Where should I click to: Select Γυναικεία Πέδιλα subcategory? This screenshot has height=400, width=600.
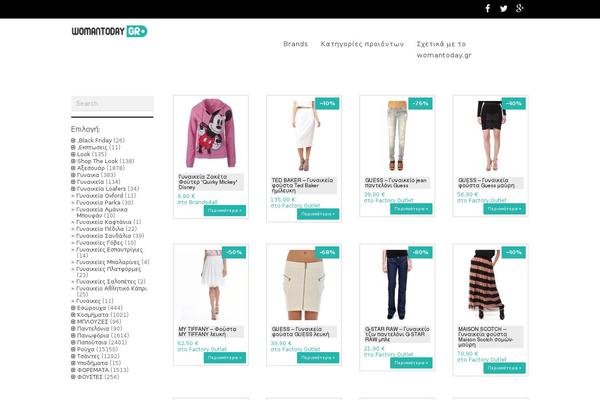[x=100, y=229]
